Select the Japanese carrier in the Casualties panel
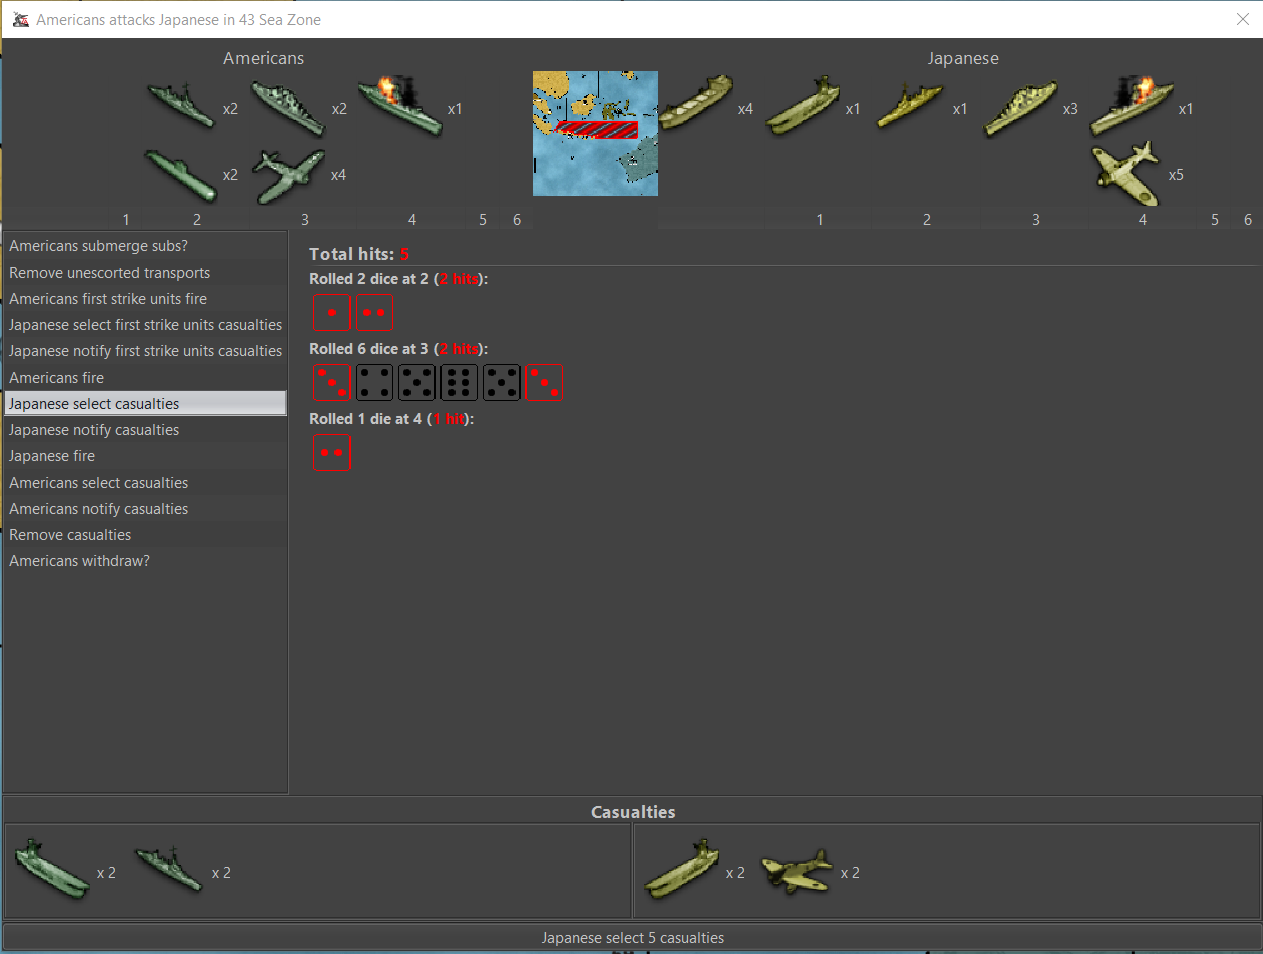The width and height of the screenshot is (1263, 954). [x=682, y=869]
